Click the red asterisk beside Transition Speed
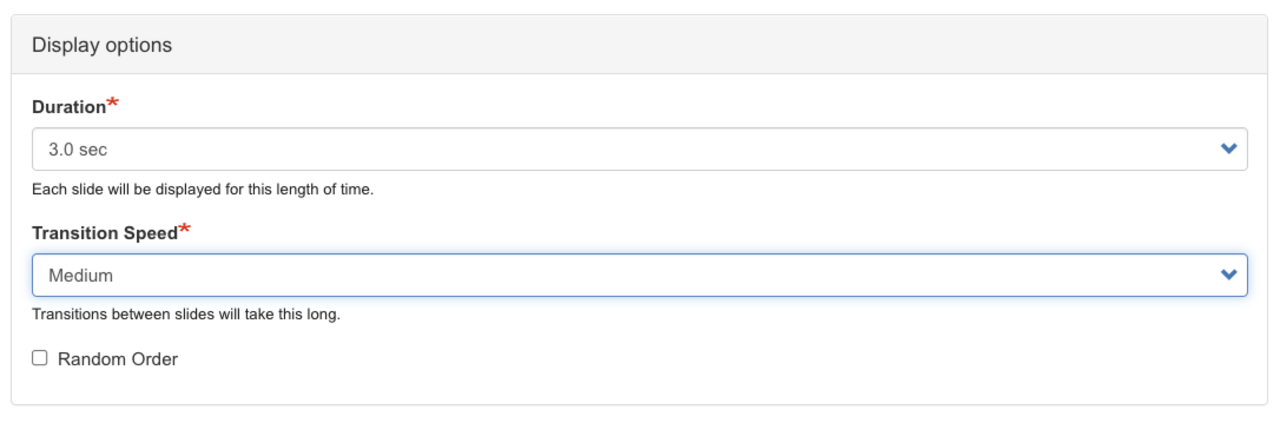This screenshot has width=1280, height=423. [x=184, y=229]
